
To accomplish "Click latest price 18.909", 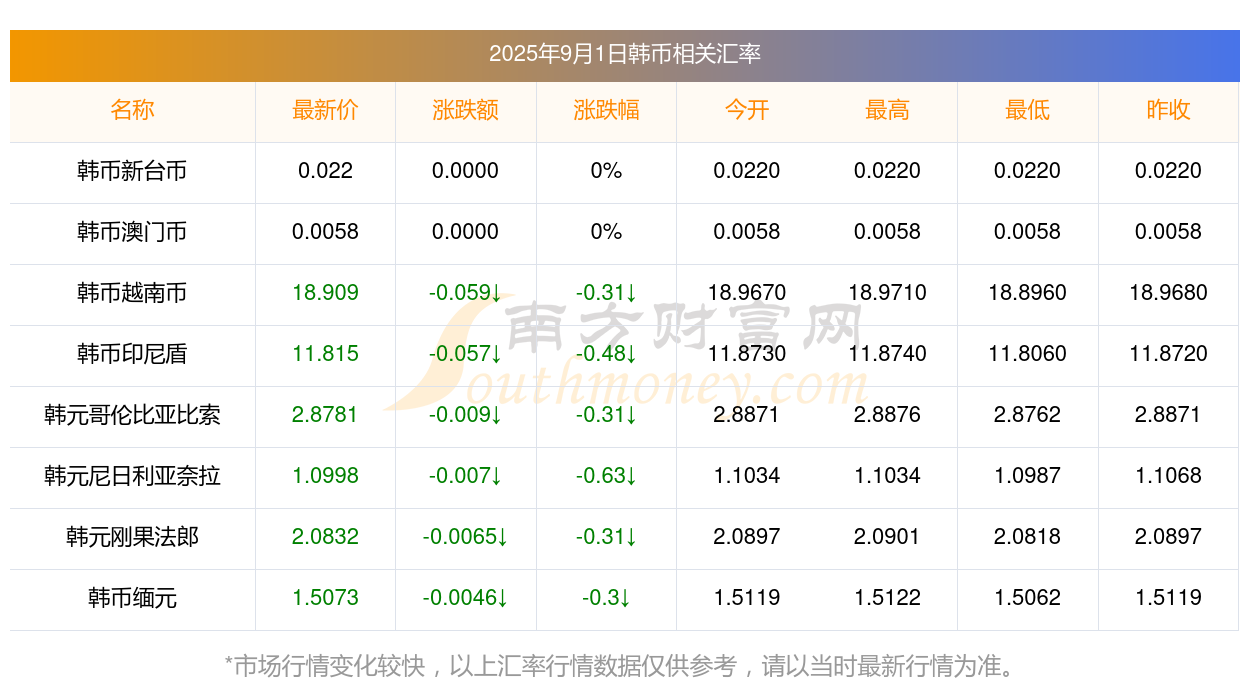I will pyautogui.click(x=325, y=293).
